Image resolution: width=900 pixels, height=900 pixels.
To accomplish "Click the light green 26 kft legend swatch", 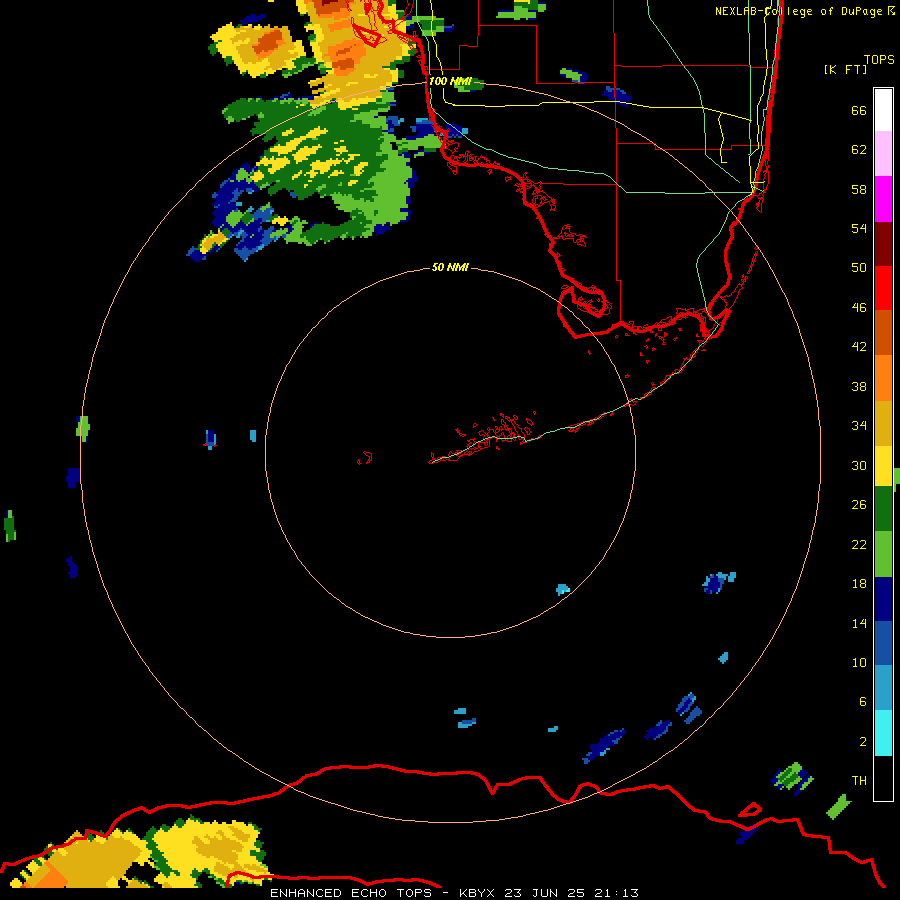I will tap(883, 554).
